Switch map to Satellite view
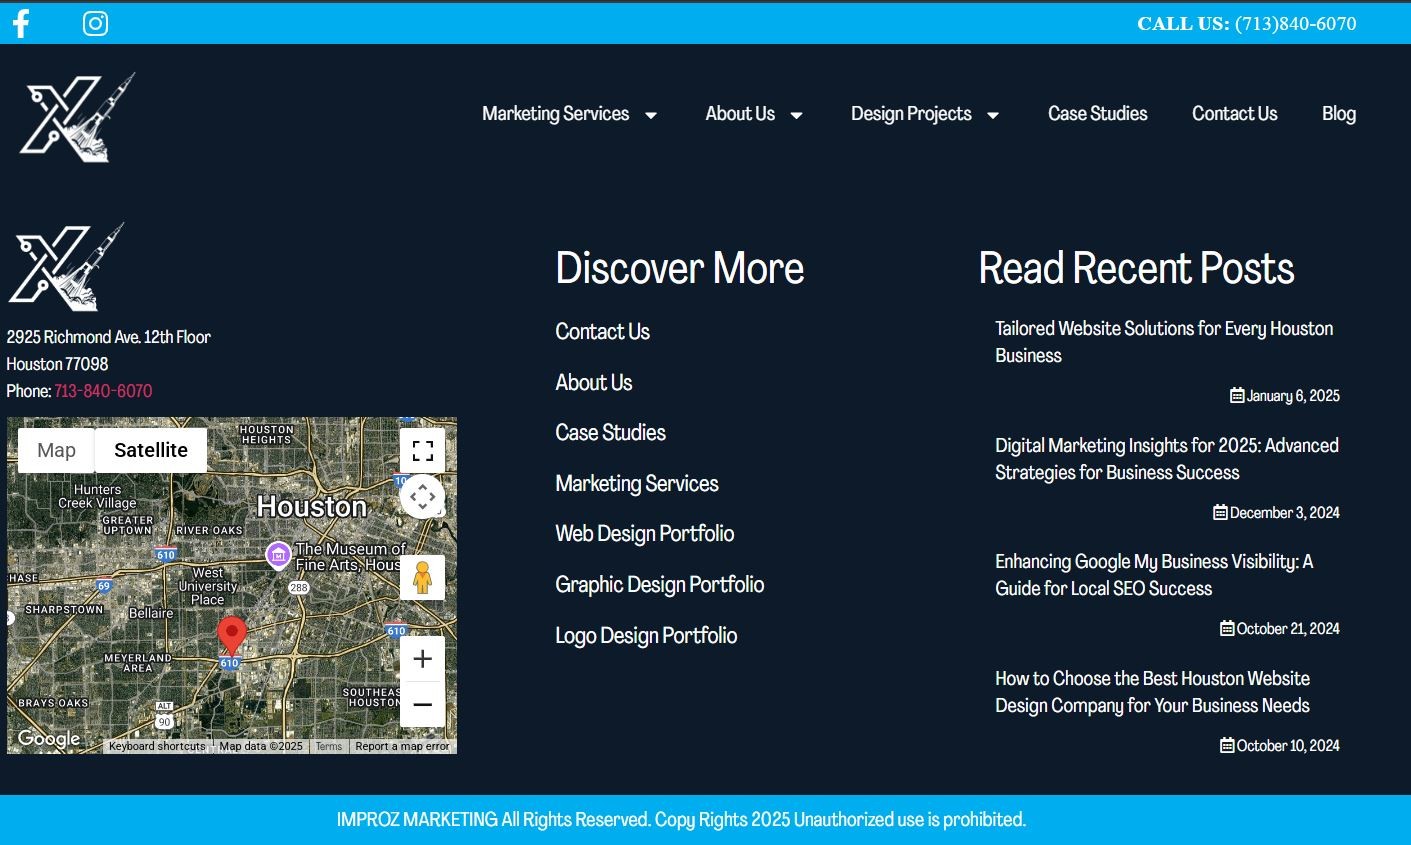Screen dimensions: 1411x845 tap(151, 451)
